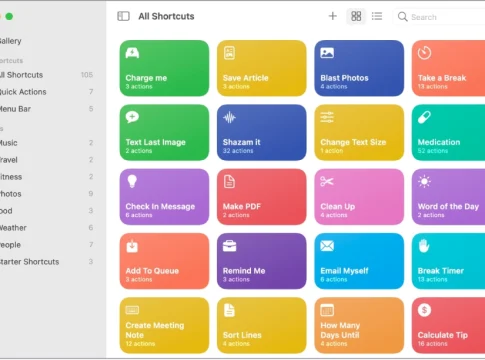Click the page icon on Sort Lines
Image resolution: width=485 pixels, height=360 pixels.
pos(229,310)
